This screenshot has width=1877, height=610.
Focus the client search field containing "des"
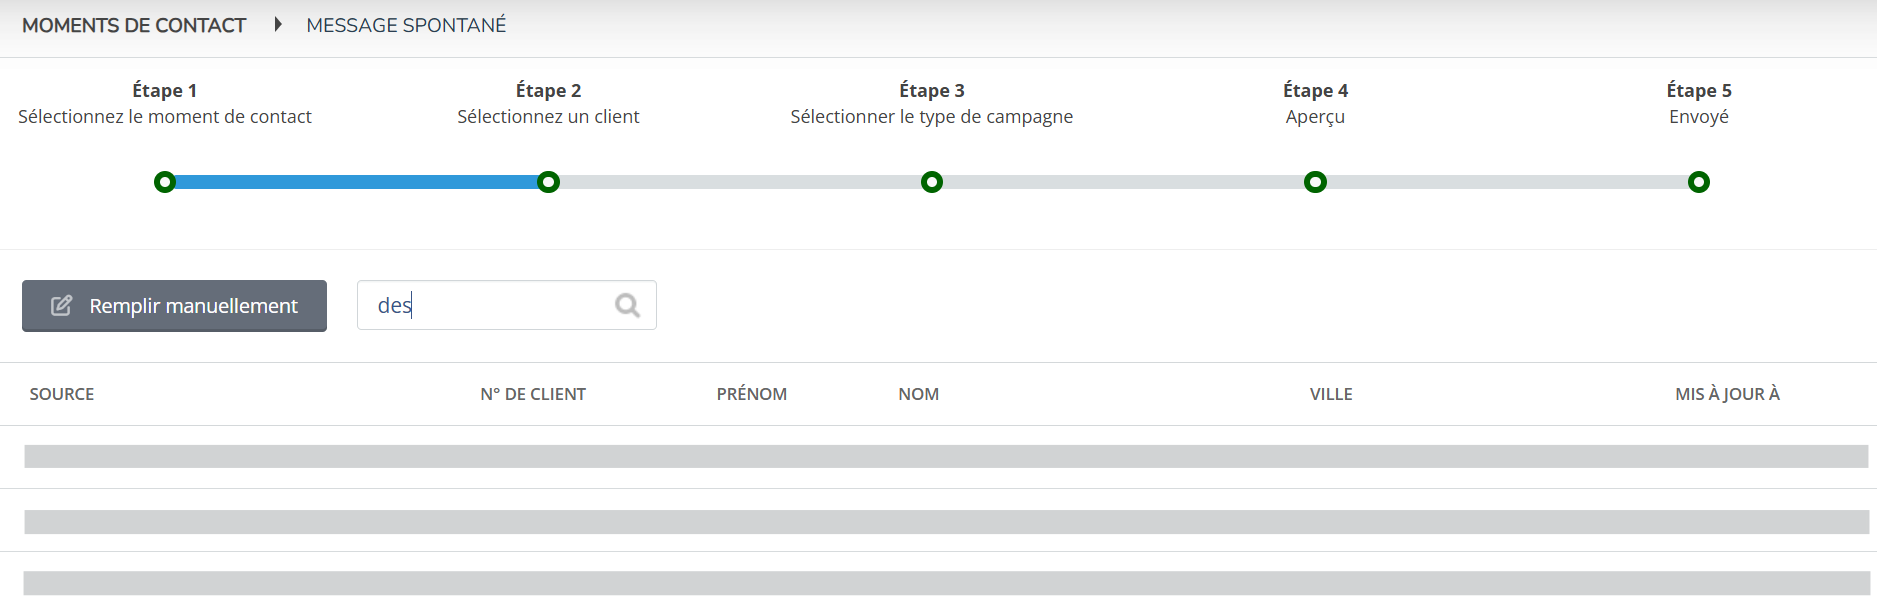tap(506, 305)
